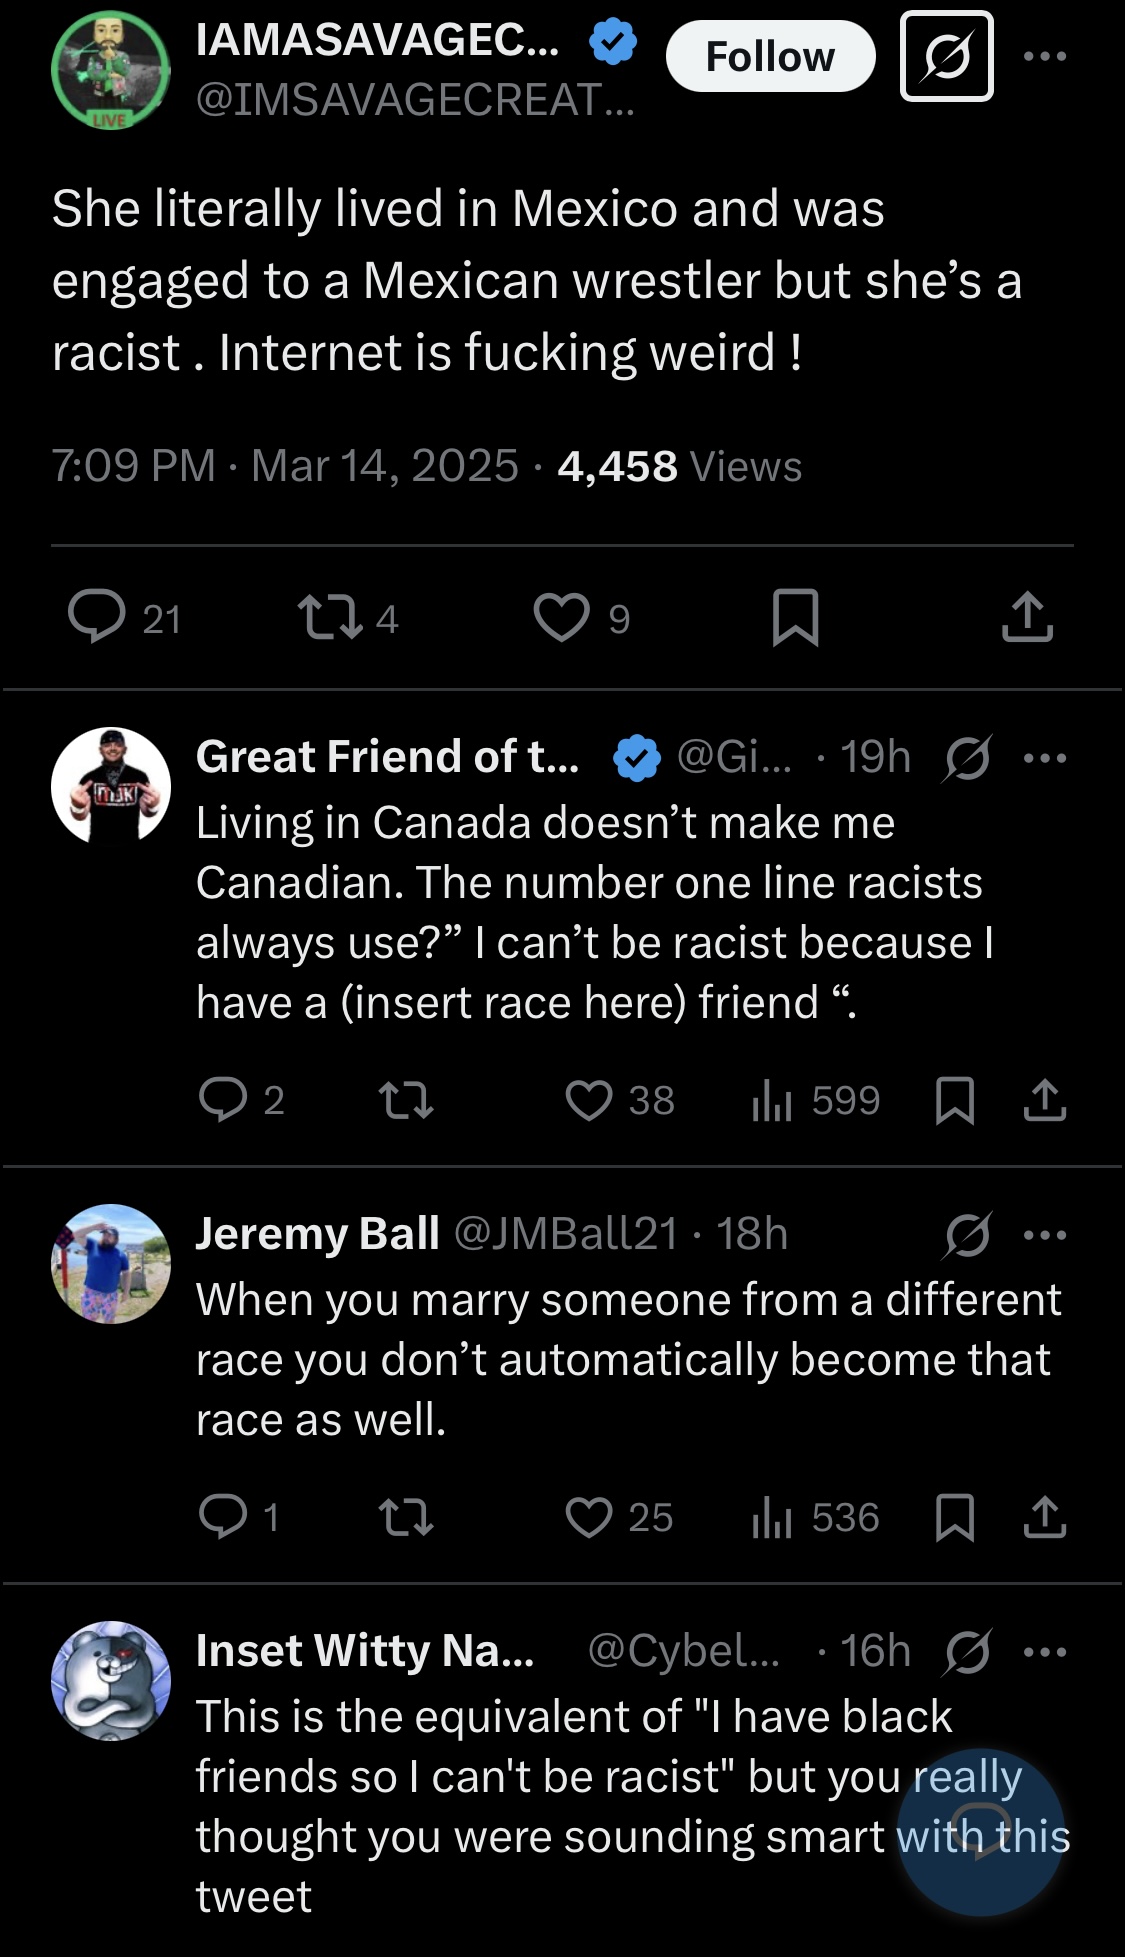
Task: Repost the Great Friend reply
Action: 407,1101
